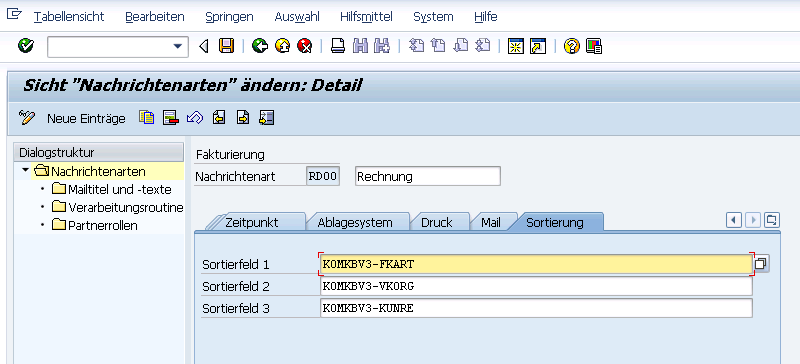Image resolution: width=800 pixels, height=364 pixels.
Task: Click the Dialogstruktur header
Action: [x=99, y=152]
